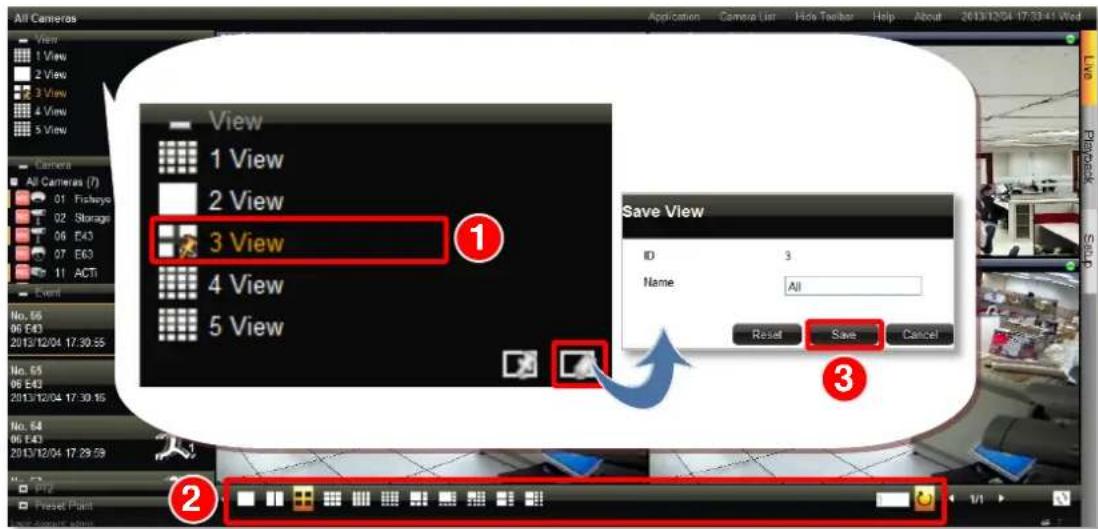
Task: Click Save in the Save View dialog
Action: [x=844, y=335]
